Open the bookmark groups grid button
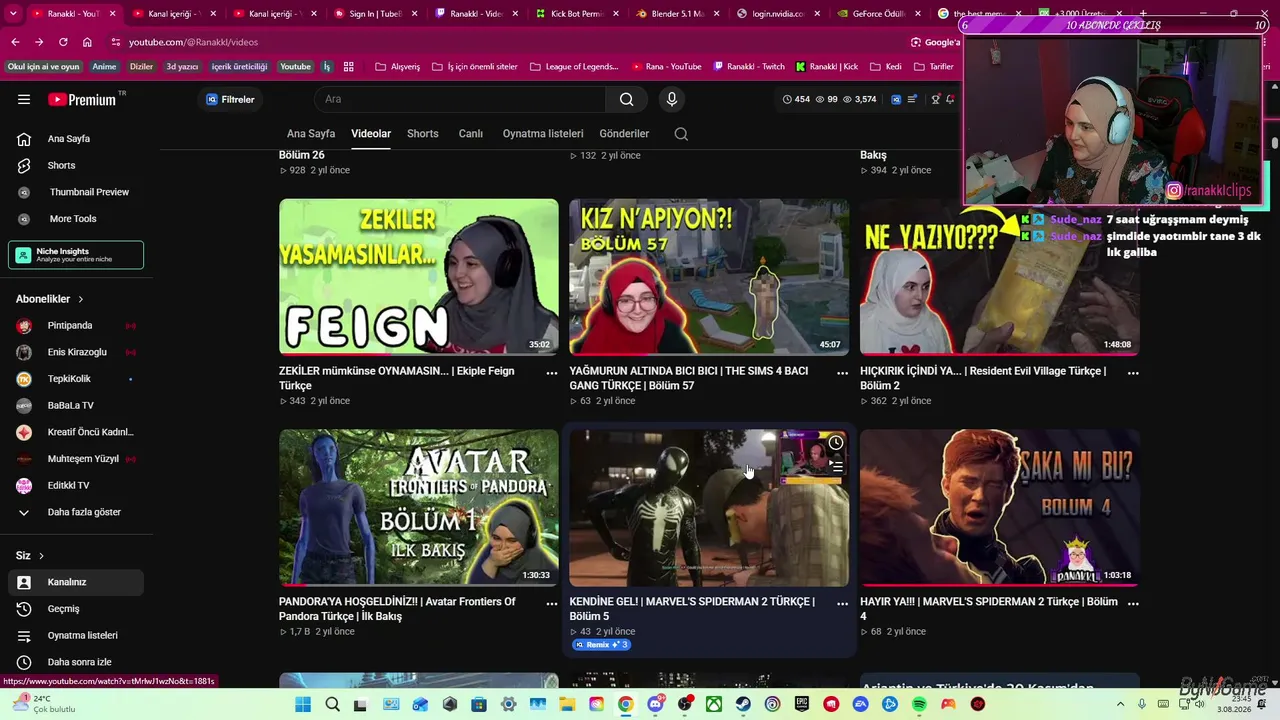The width and height of the screenshot is (1280, 720). [349, 66]
